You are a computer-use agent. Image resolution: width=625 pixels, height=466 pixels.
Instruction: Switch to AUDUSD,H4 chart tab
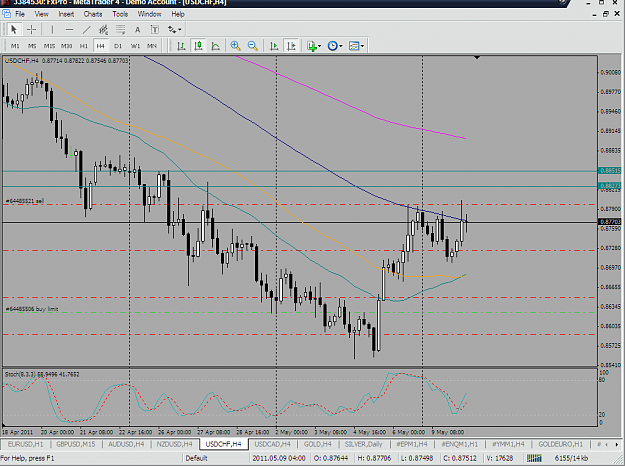[126, 444]
